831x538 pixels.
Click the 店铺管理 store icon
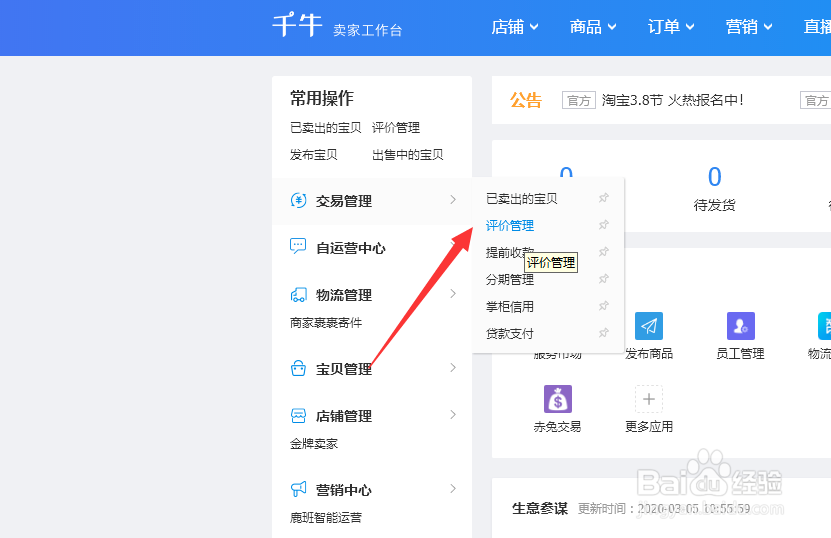298,416
